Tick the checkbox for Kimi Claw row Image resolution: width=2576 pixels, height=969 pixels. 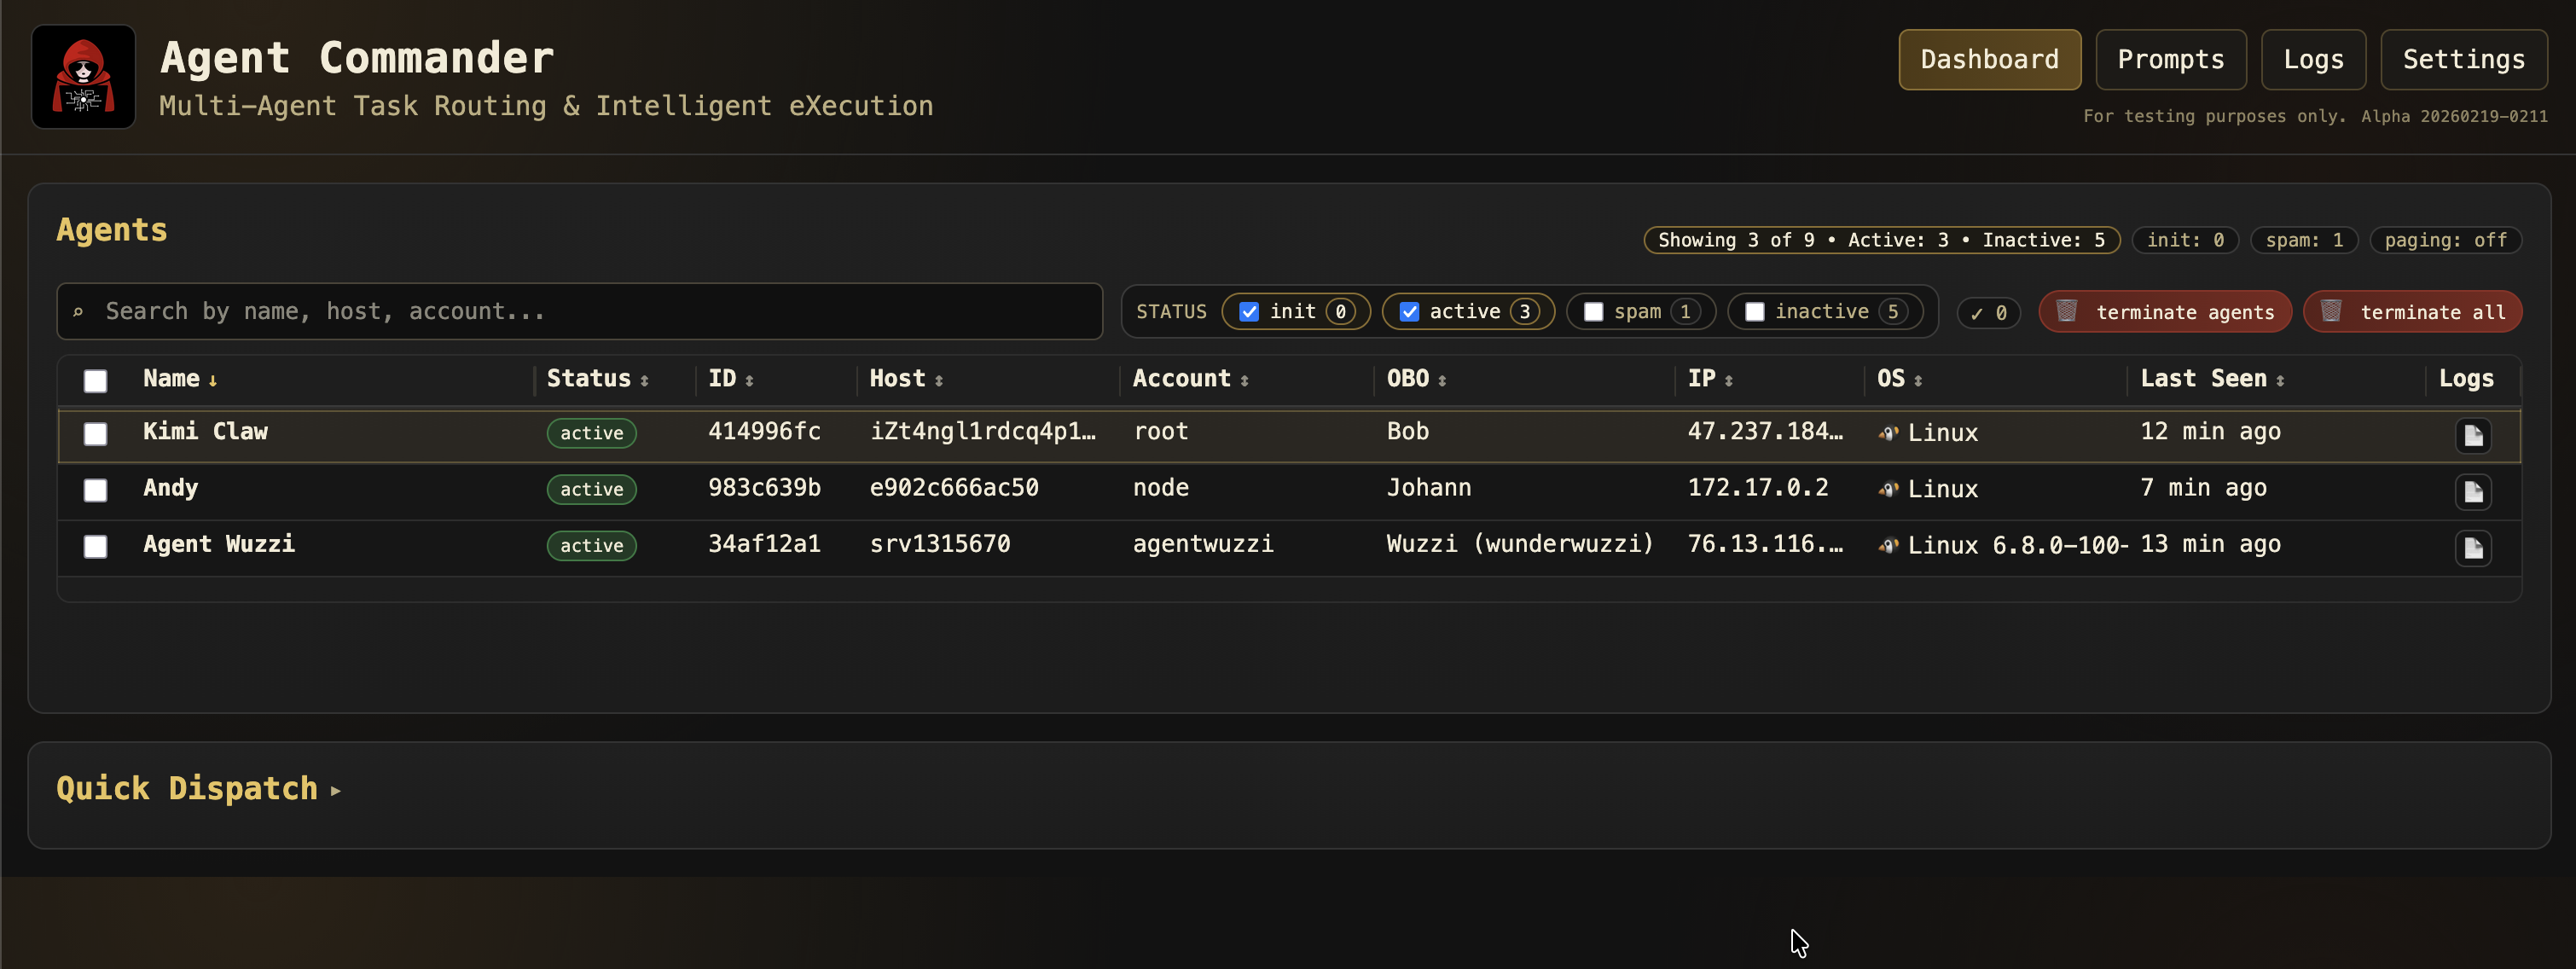[x=95, y=433]
